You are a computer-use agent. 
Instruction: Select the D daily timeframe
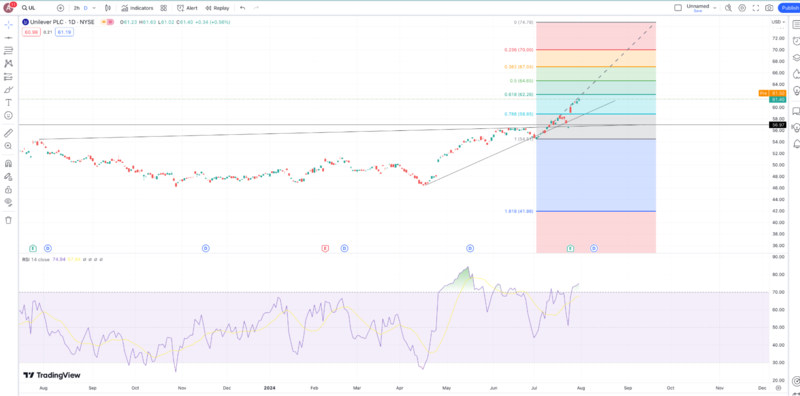pos(86,8)
